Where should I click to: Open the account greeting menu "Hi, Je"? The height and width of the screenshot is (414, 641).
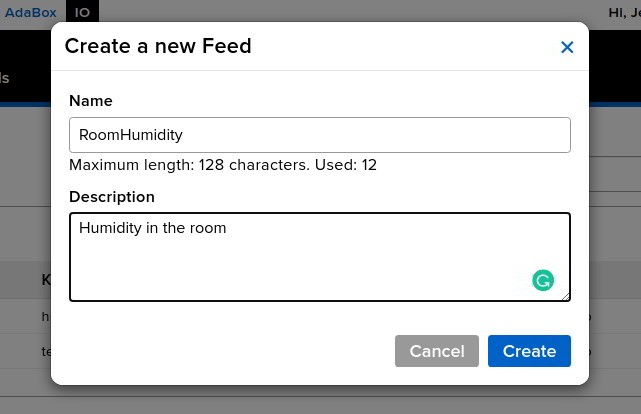[x=624, y=13]
